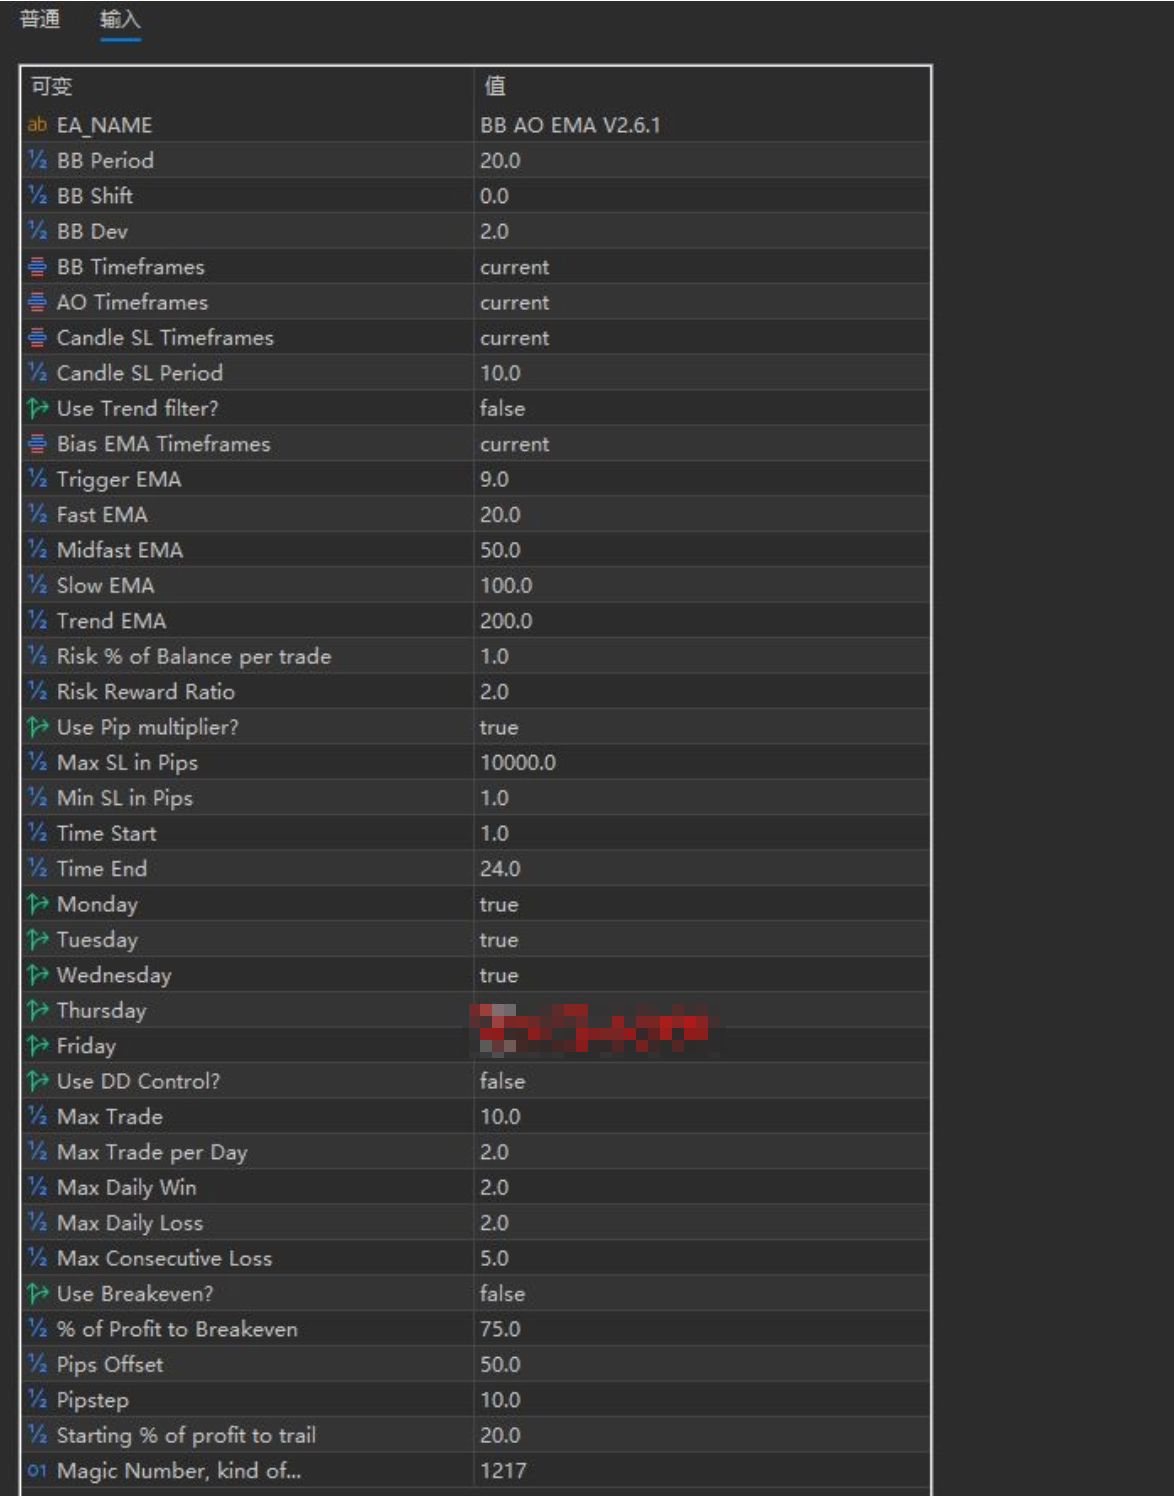Viewport: 1174px width, 1496px height.
Task: Toggle the Use Trend filter? false value
Action: click(x=502, y=408)
